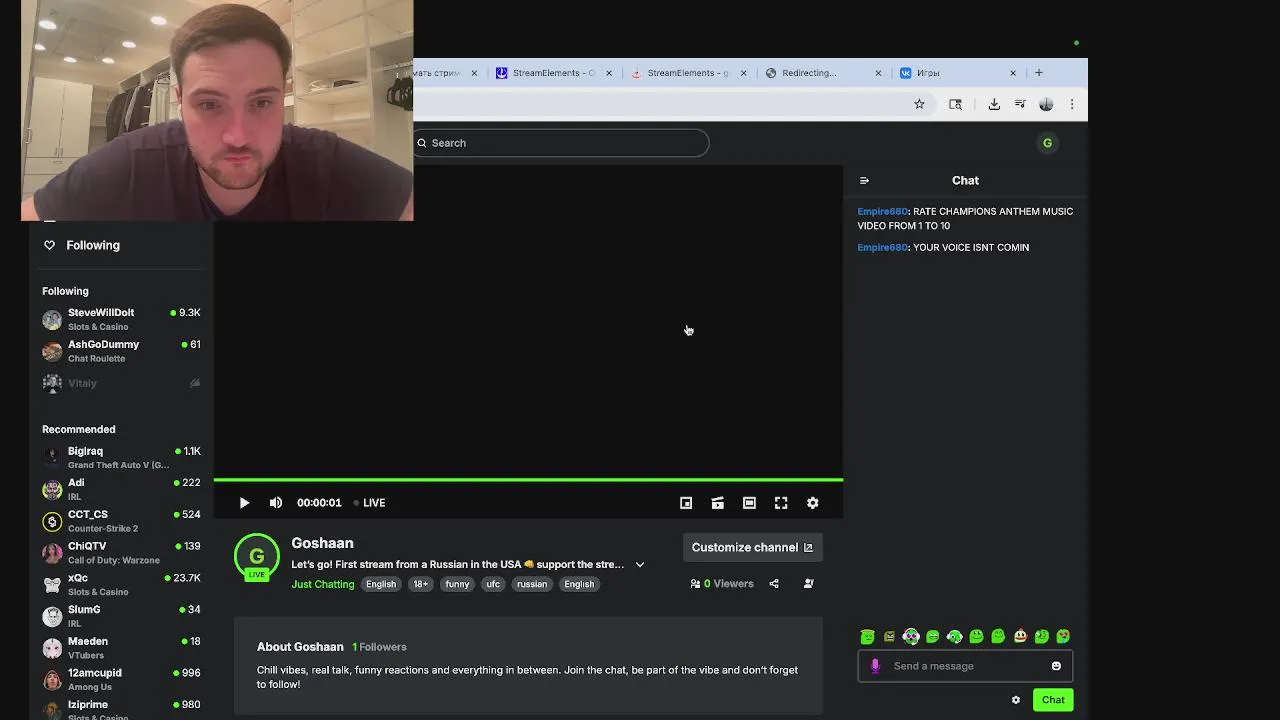Viewport: 1280px width, 720px height.
Task: Open CCT_CS Counter-Strike 2 channel
Action: pyautogui.click(x=121, y=521)
